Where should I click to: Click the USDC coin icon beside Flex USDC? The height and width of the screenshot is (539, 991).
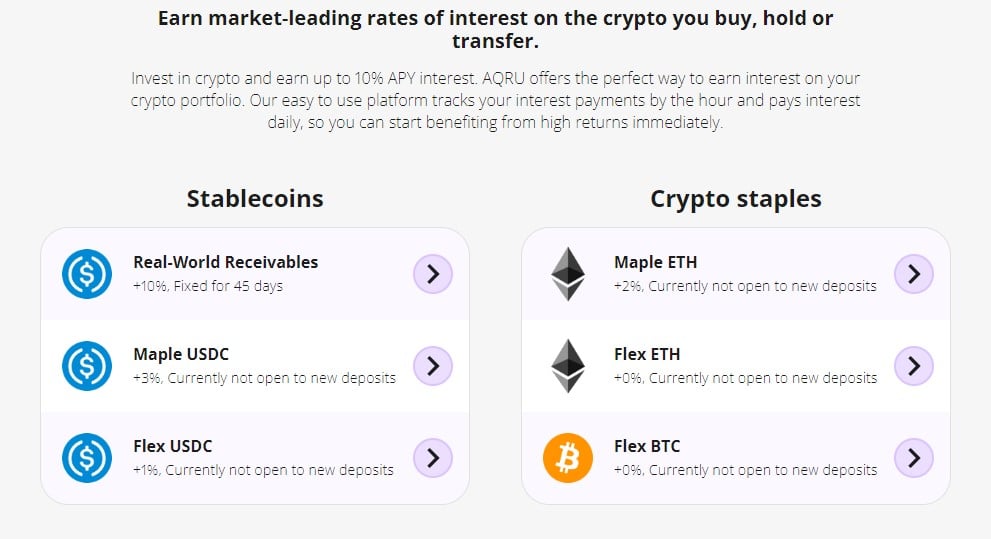click(87, 457)
